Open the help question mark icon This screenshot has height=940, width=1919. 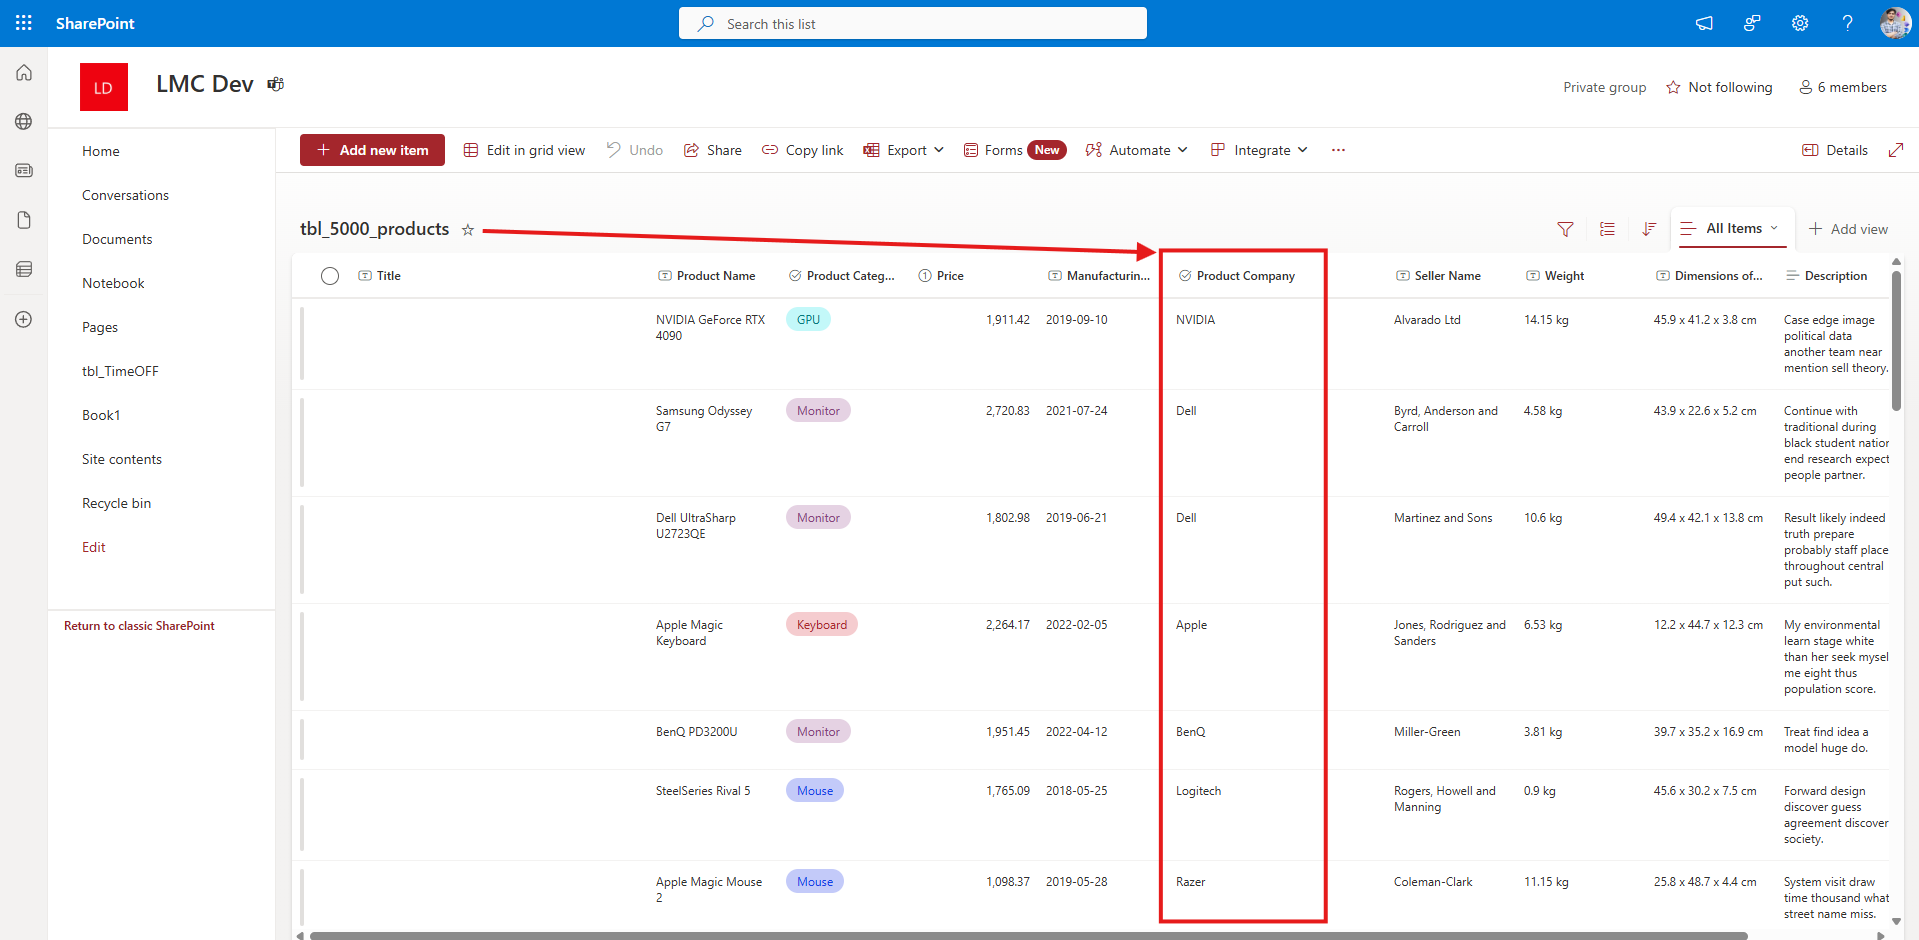[x=1847, y=23]
